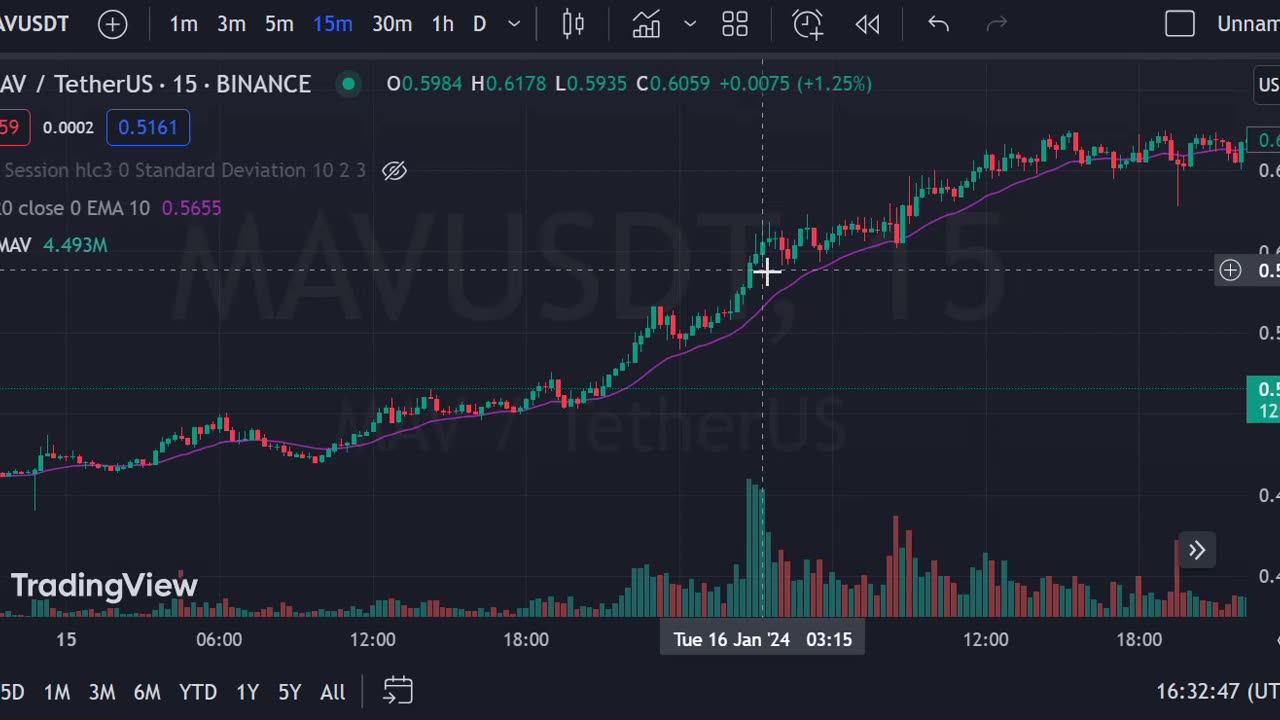The image size is (1280, 720).
Task: Click the 16:32:47 UTC clock
Action: [x=1217, y=692]
